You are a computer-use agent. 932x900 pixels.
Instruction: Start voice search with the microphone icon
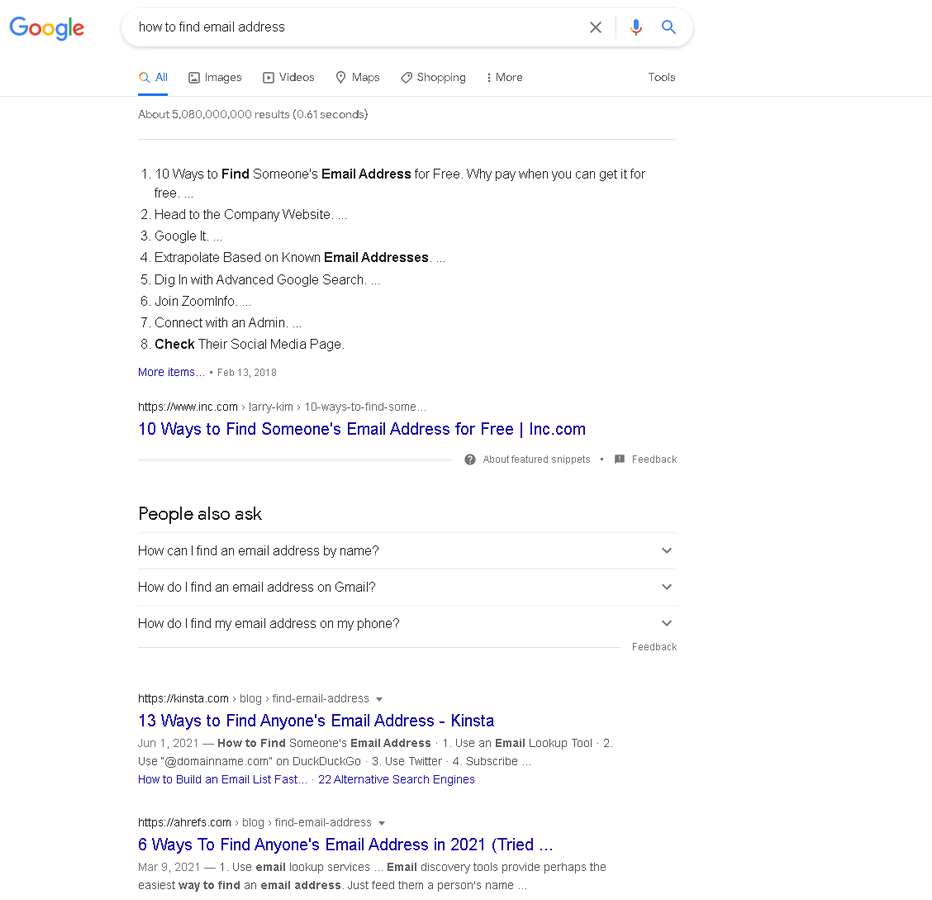click(636, 27)
